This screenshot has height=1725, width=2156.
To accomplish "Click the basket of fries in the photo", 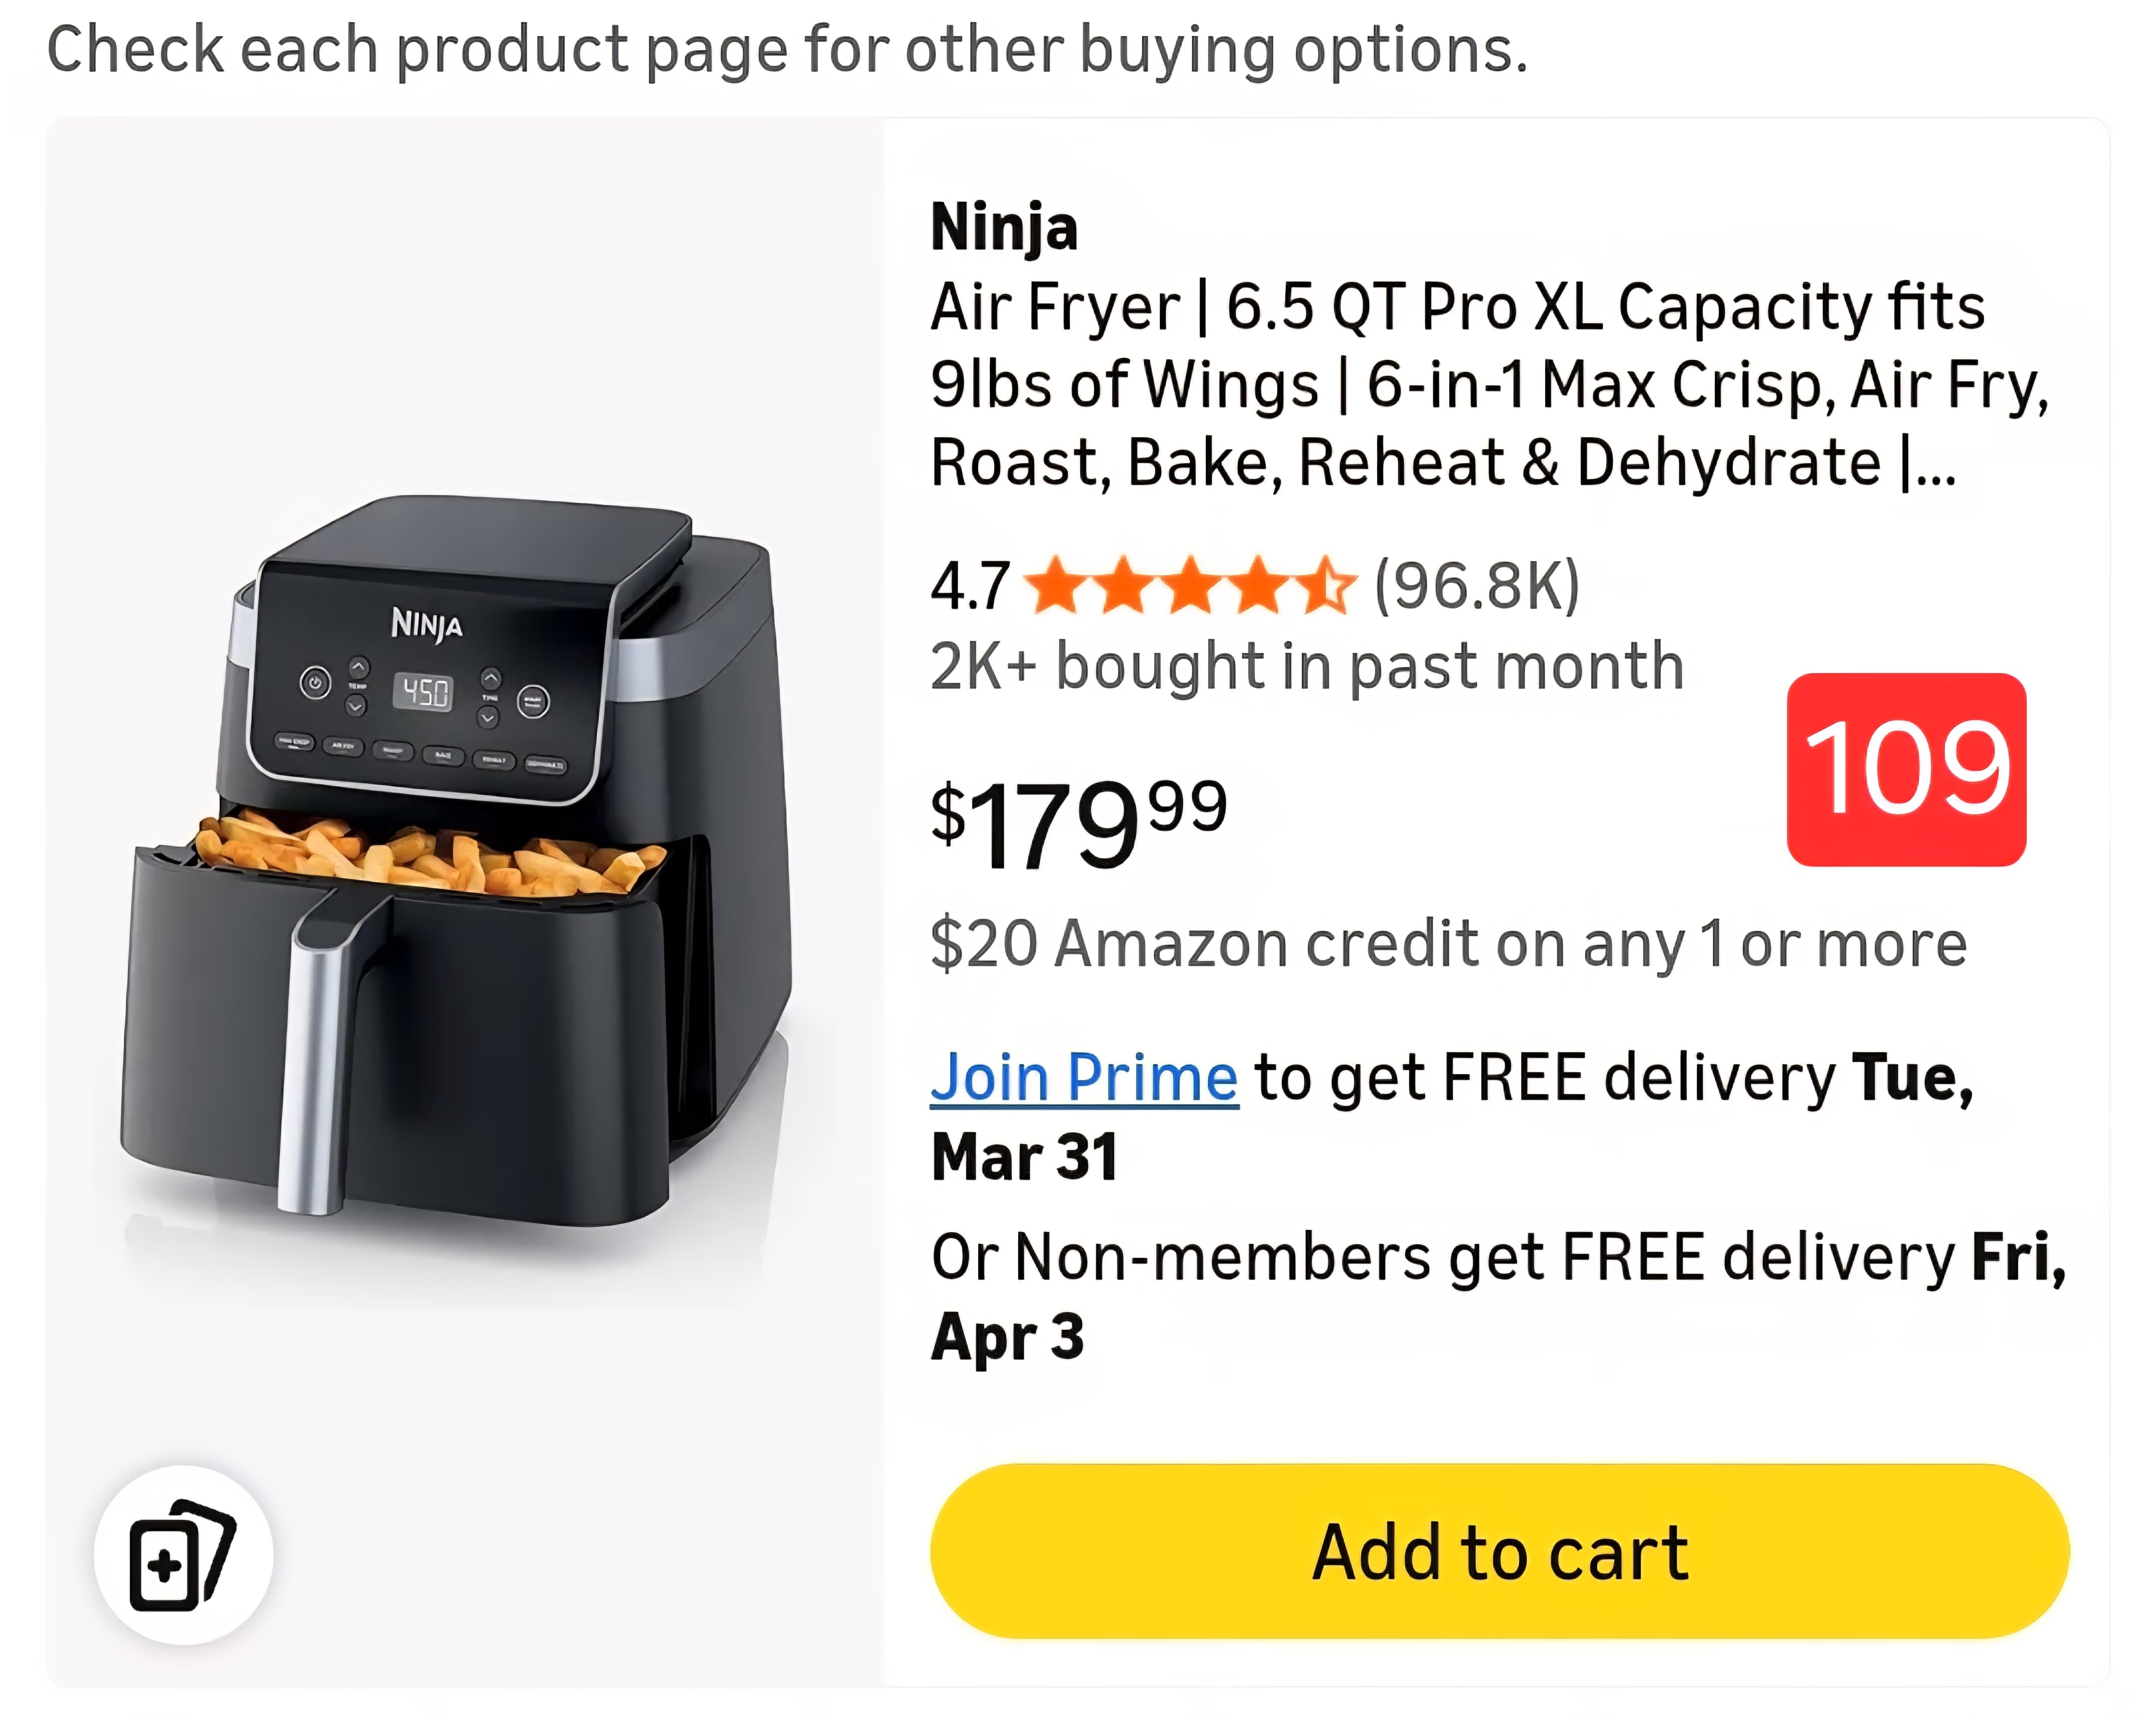I will [430, 855].
